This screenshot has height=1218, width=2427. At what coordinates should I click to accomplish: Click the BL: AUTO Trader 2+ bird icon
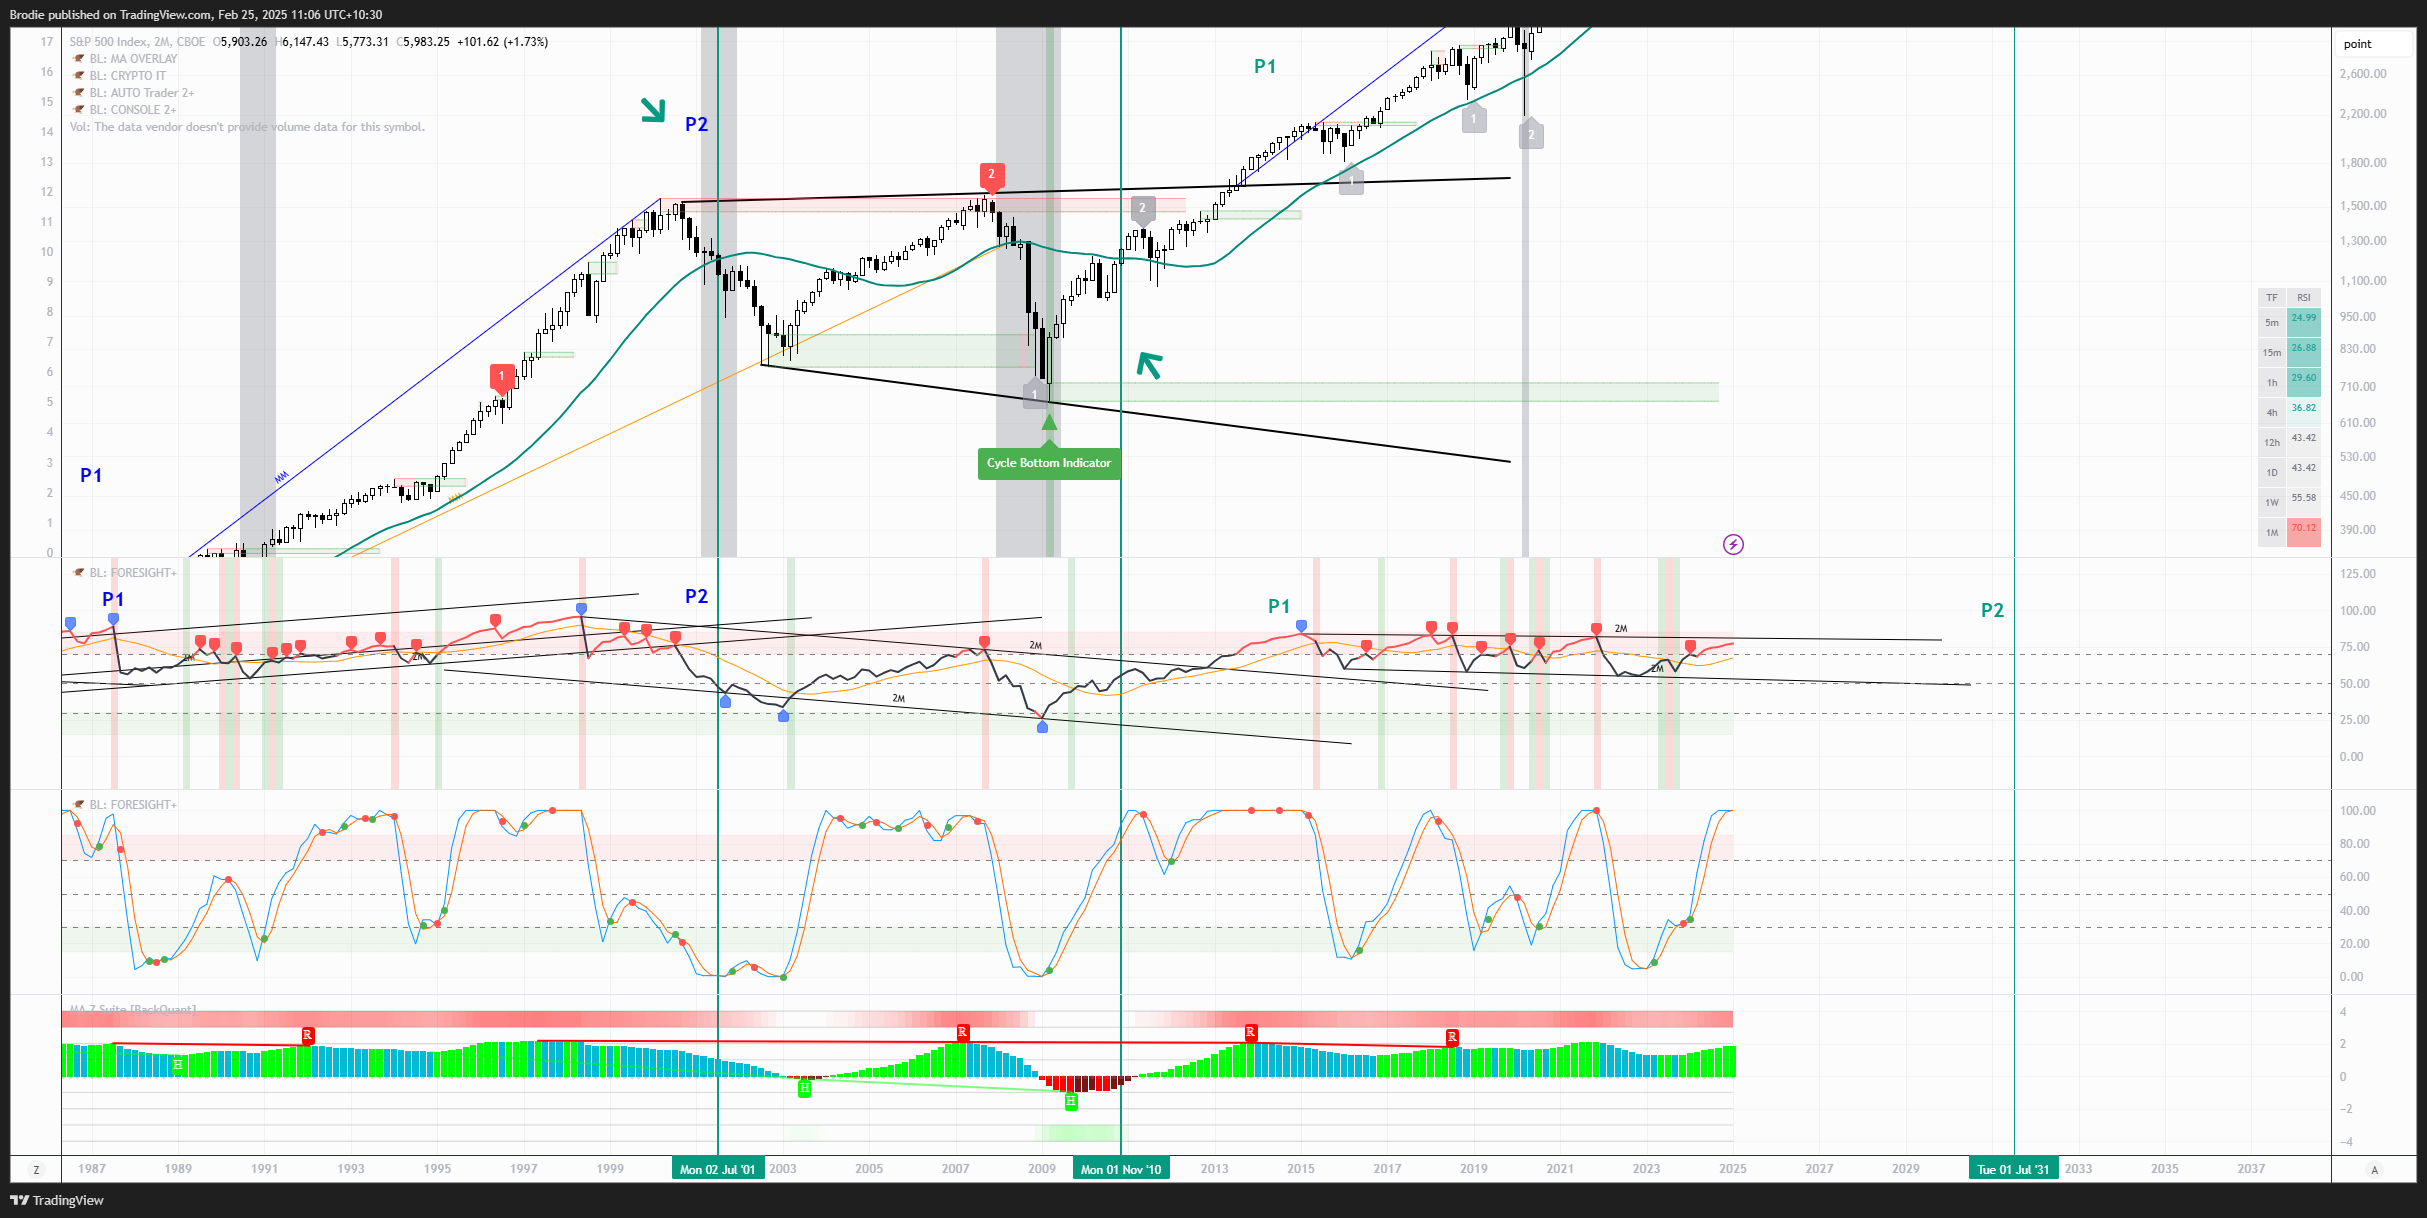(79, 93)
